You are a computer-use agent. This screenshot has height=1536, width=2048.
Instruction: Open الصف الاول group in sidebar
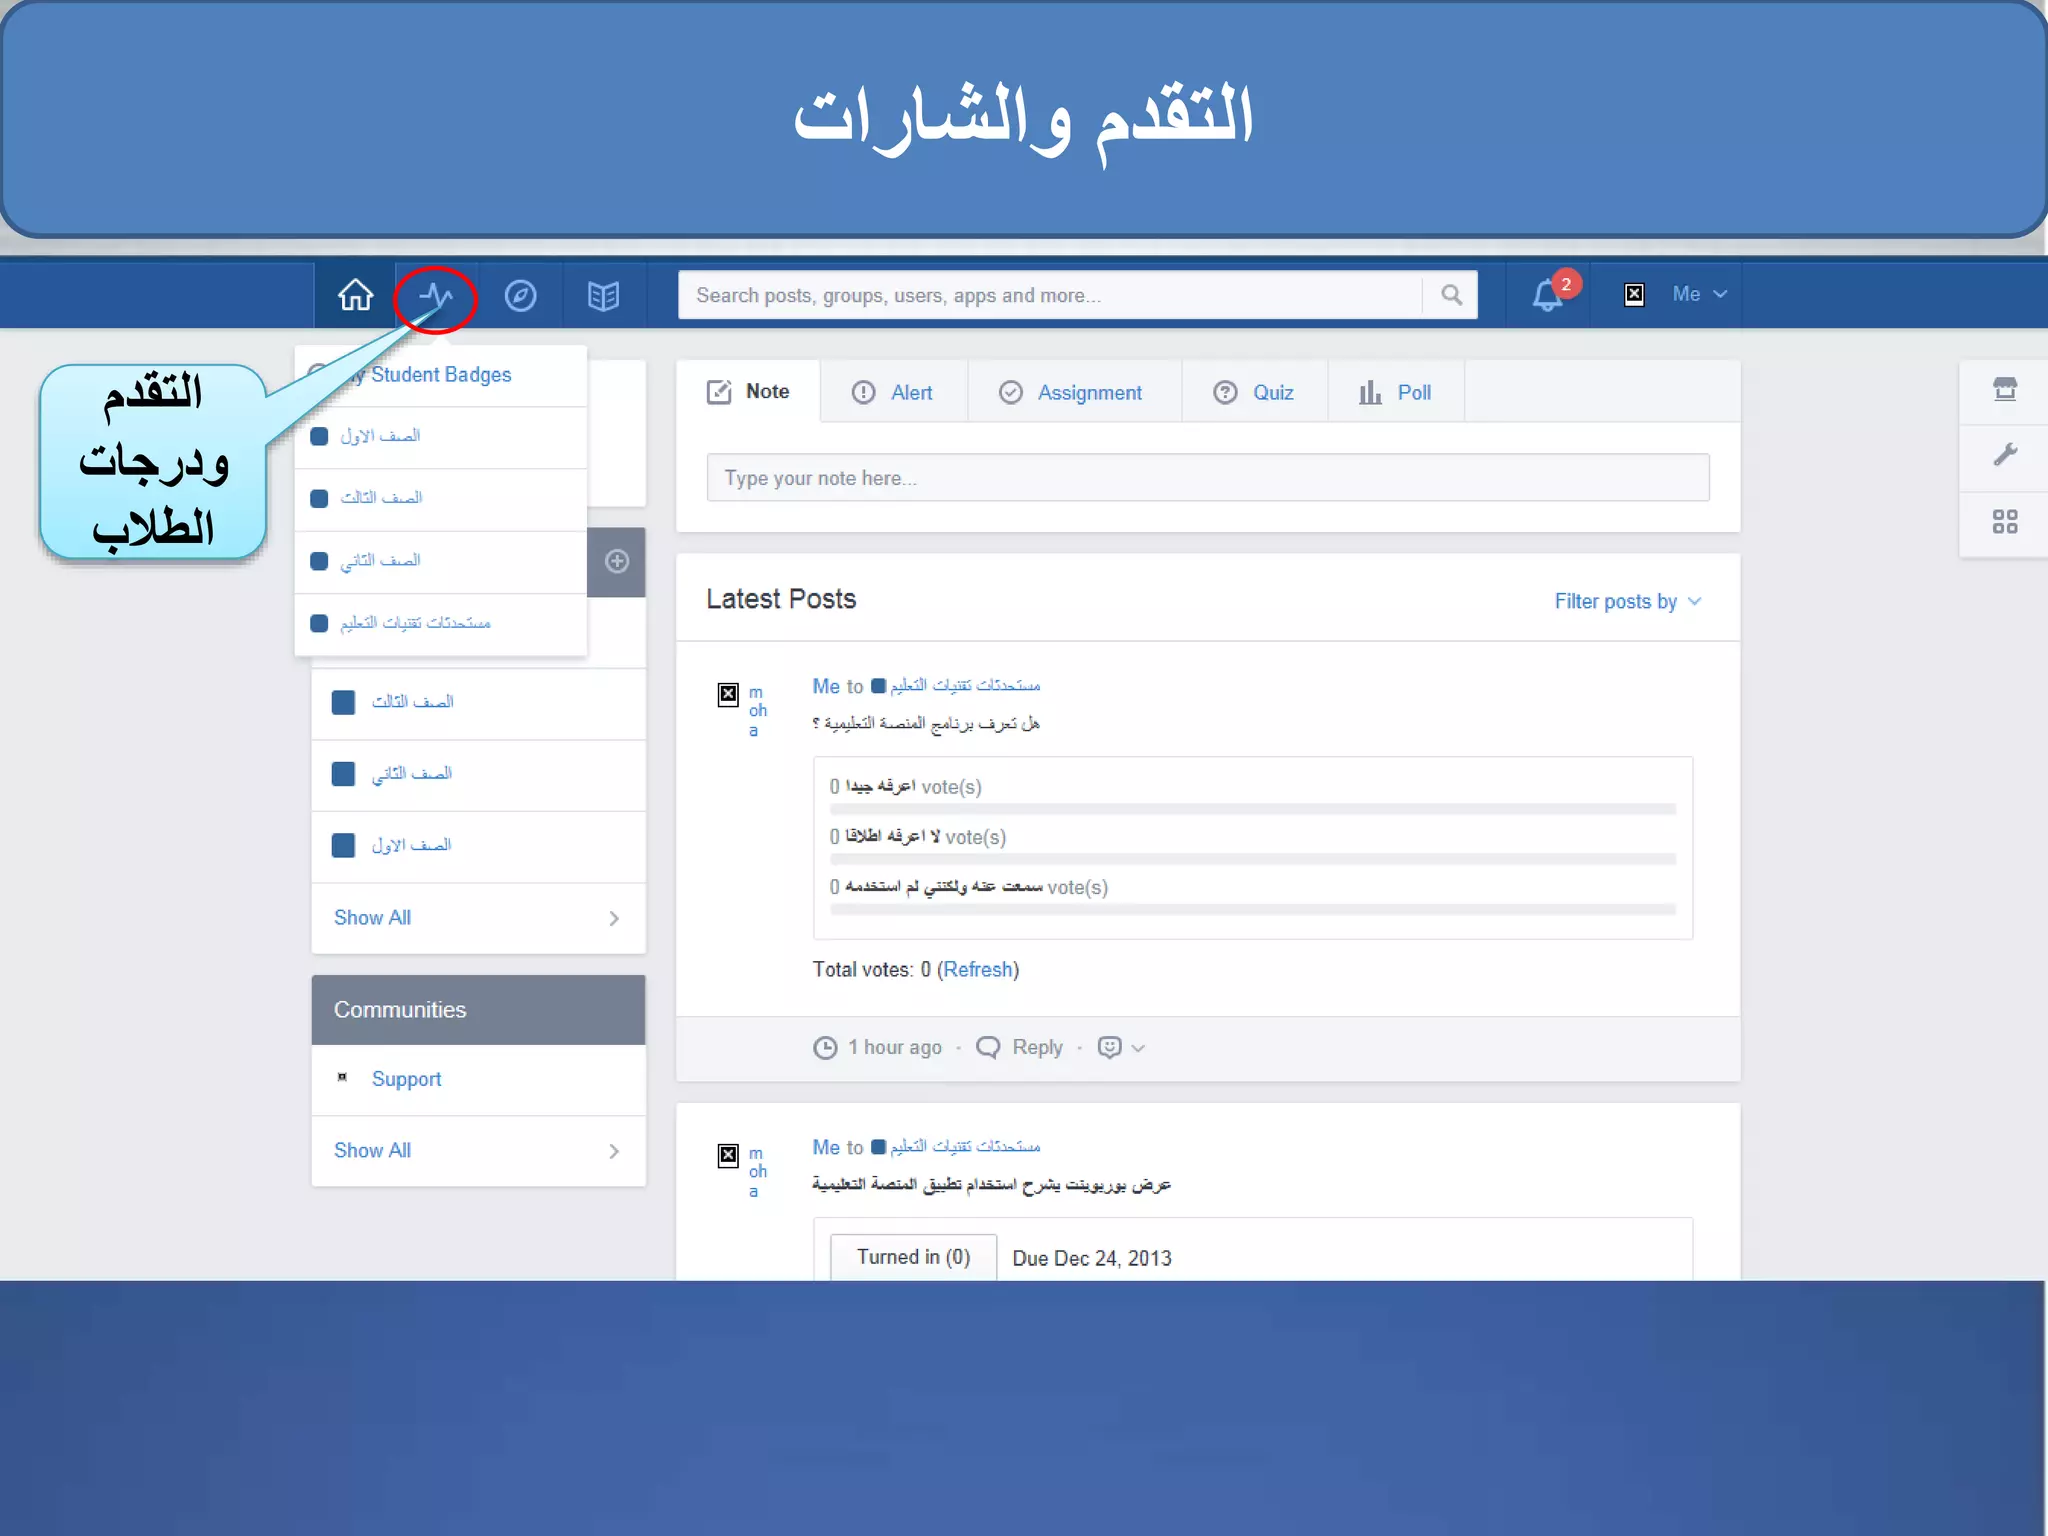478,846
